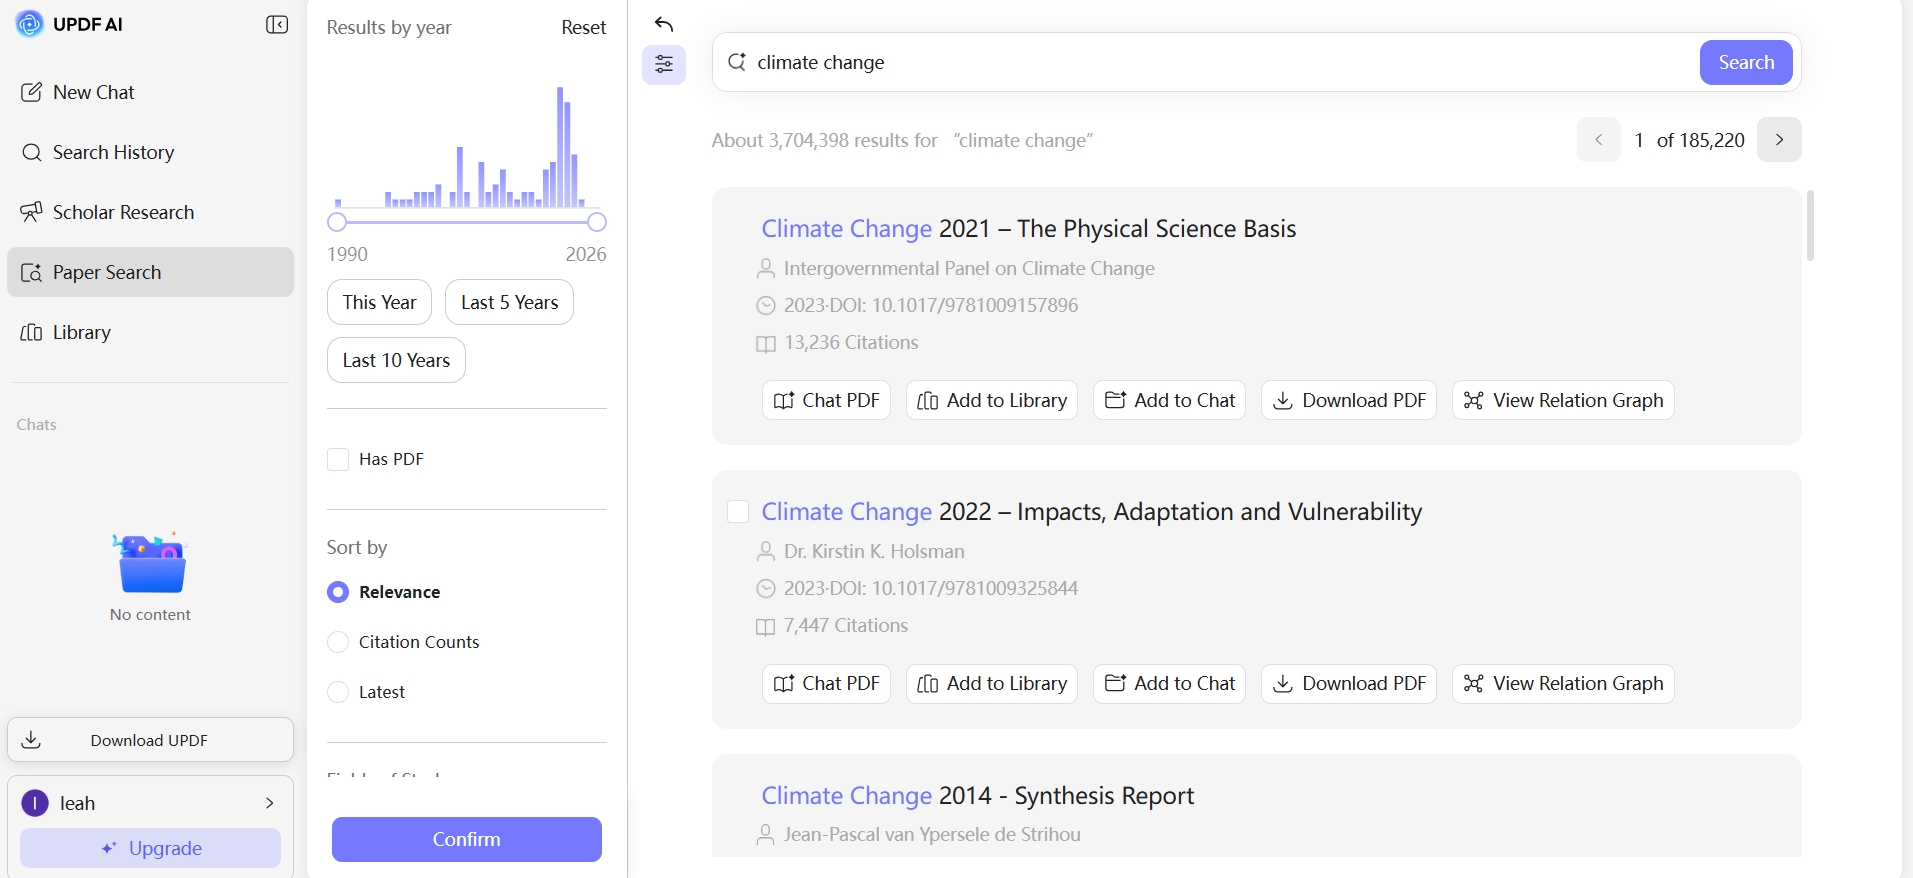Click Chat PDF for Climate Change 2021
This screenshot has width=1913, height=878.
click(x=826, y=400)
